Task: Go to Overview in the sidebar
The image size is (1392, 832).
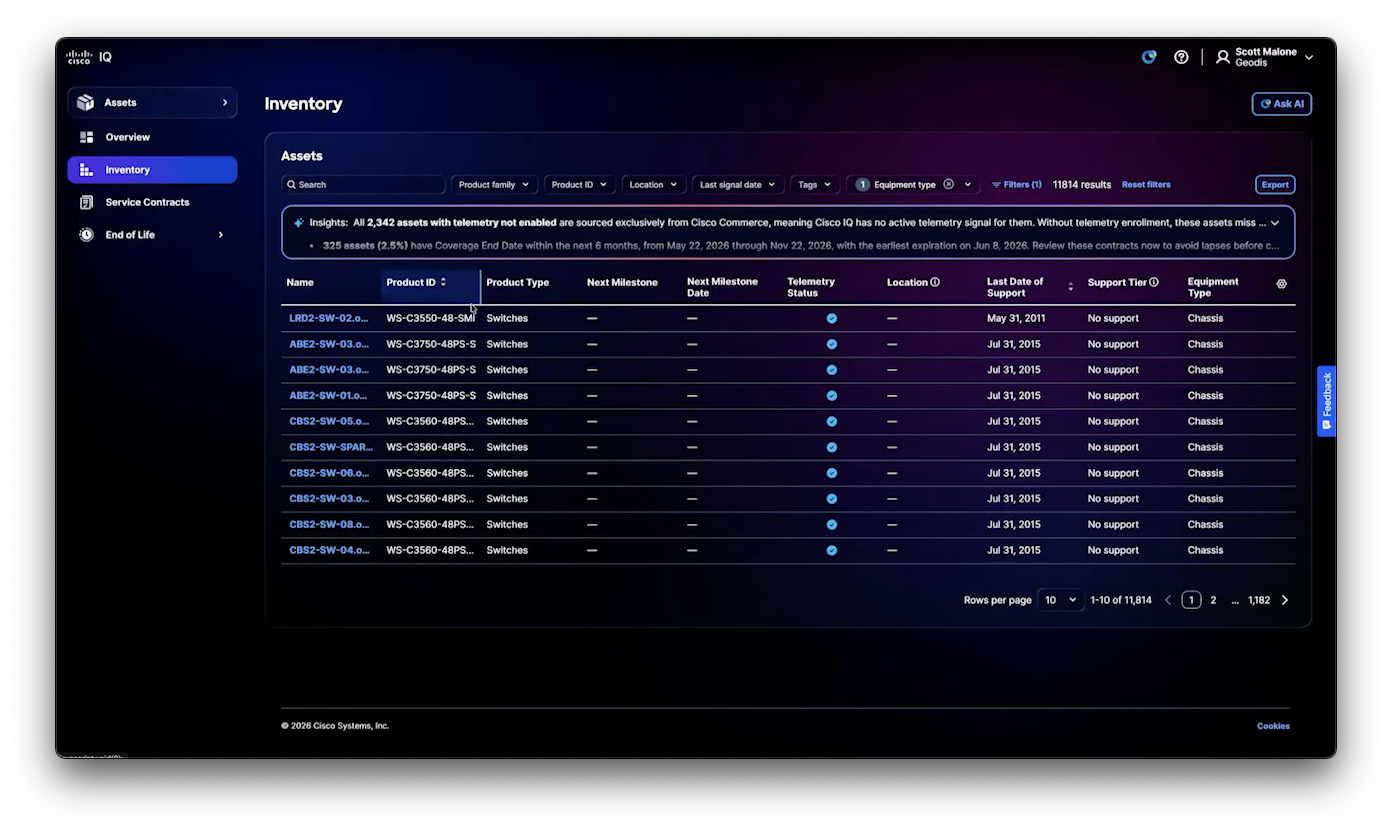Action: 127,137
